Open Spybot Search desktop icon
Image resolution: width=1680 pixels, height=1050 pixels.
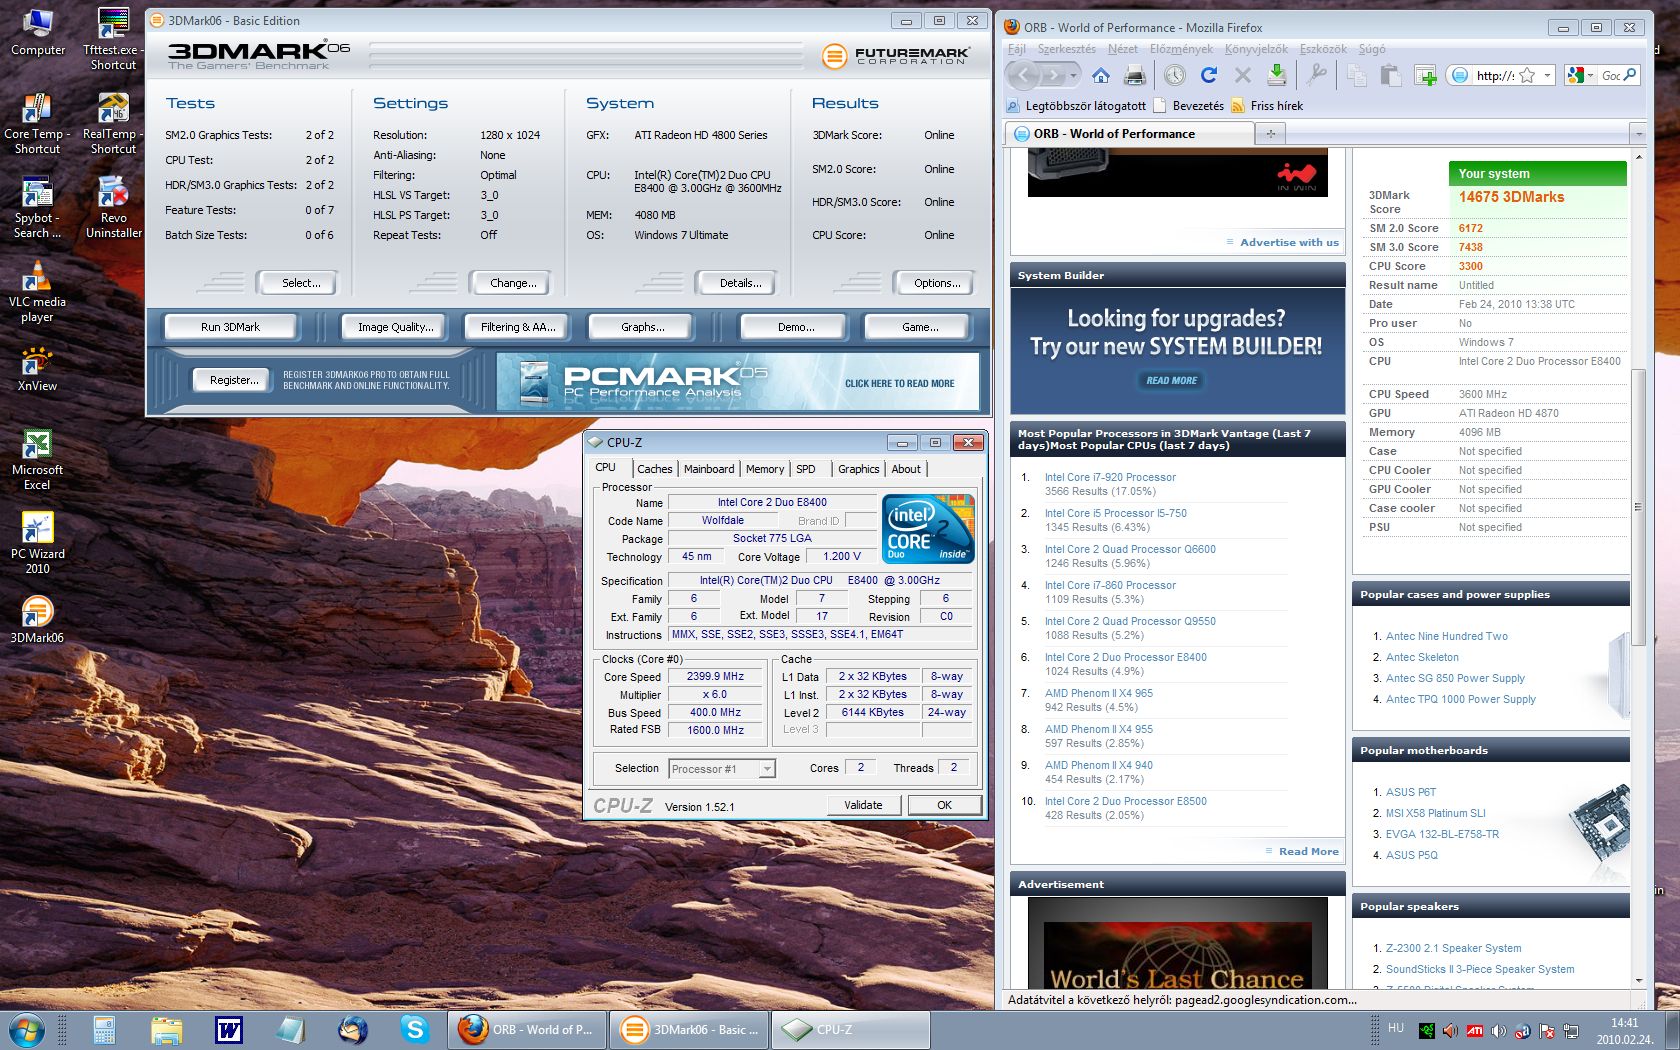(37, 207)
